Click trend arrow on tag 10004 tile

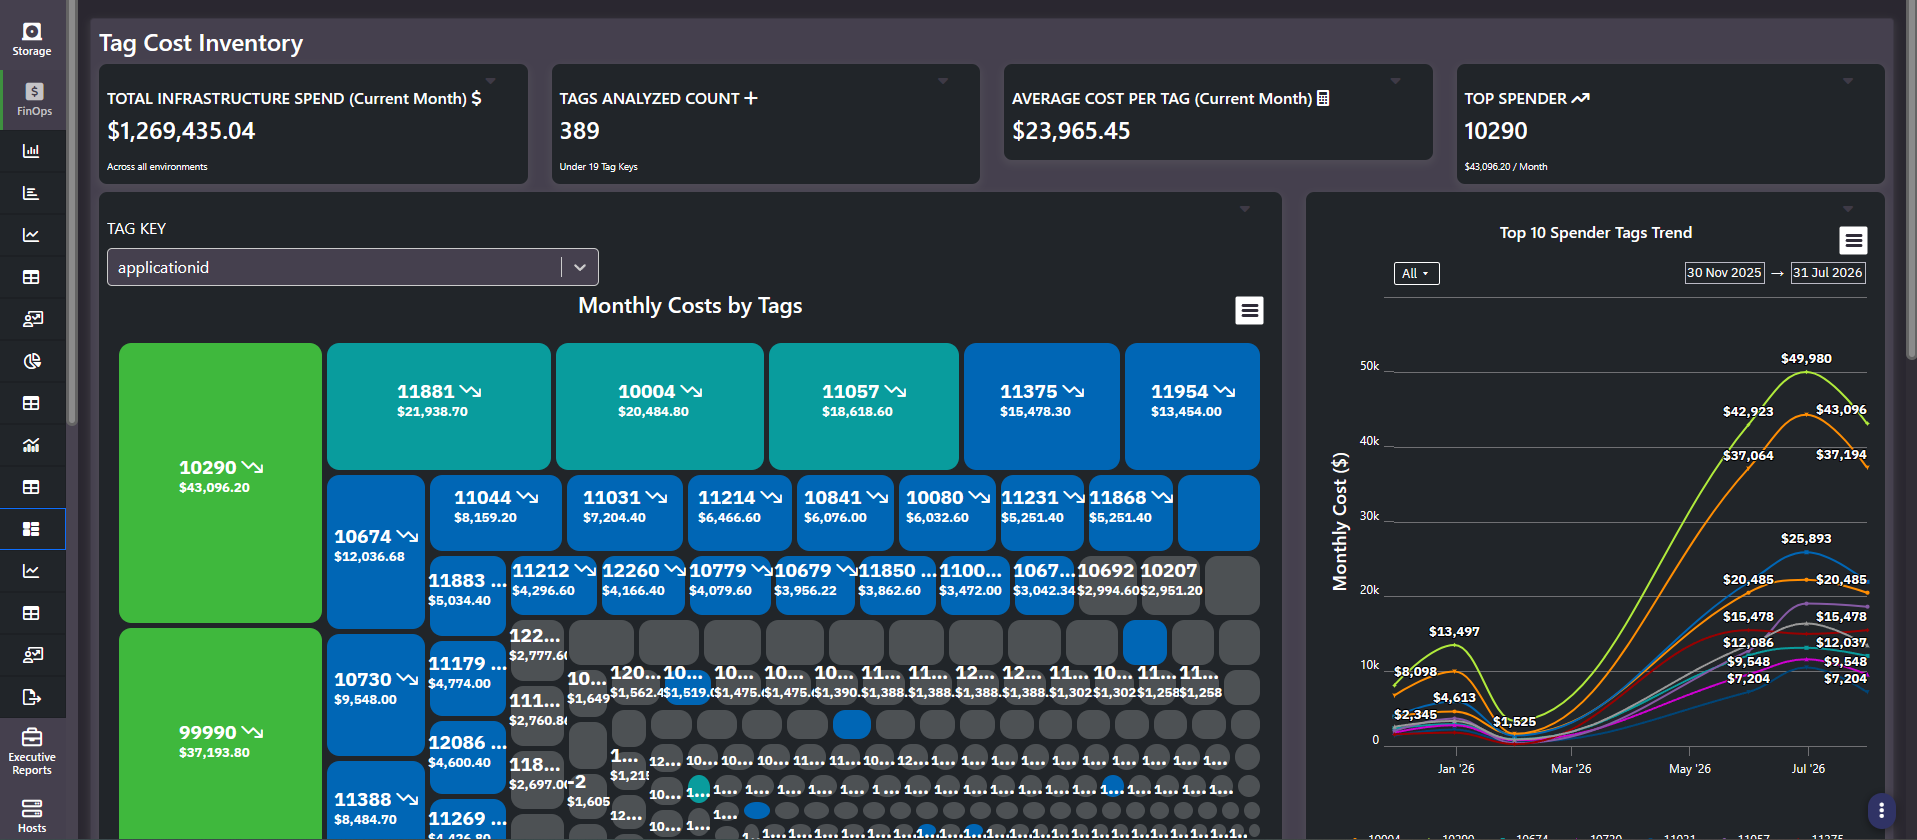[691, 391]
